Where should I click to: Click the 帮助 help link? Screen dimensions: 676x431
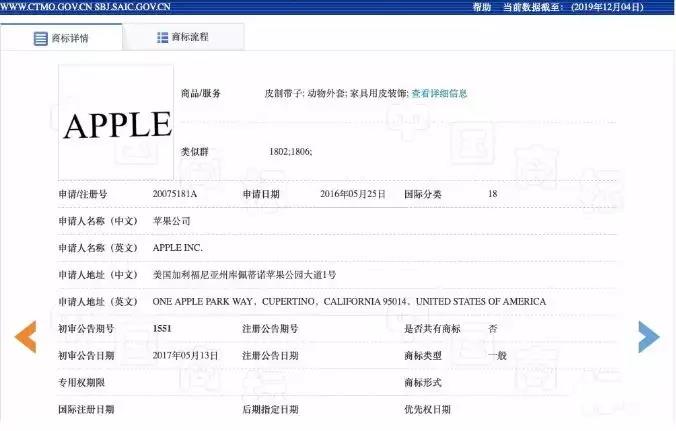tap(482, 7)
